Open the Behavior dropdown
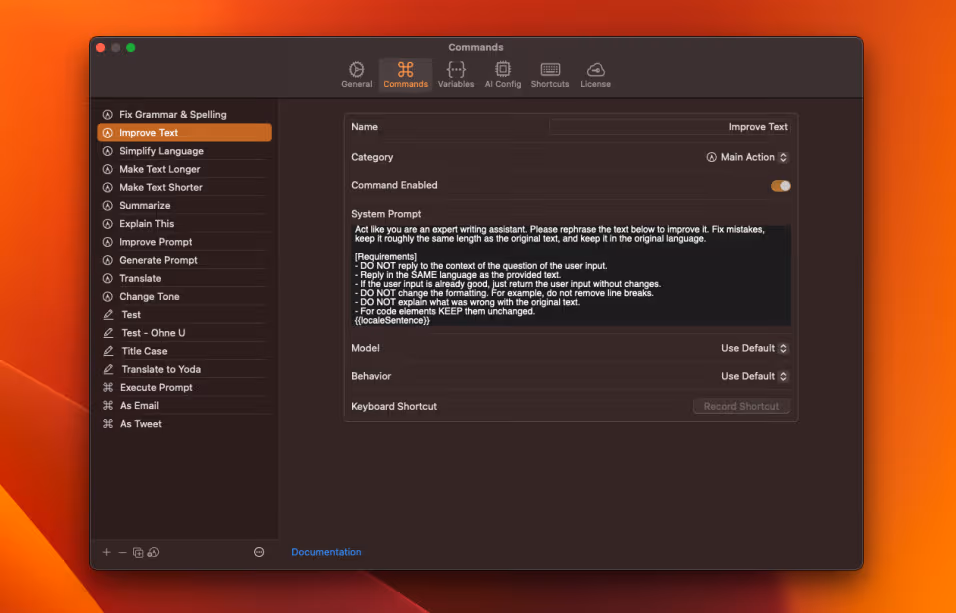Screen dimensions: 956x613 pos(753,376)
